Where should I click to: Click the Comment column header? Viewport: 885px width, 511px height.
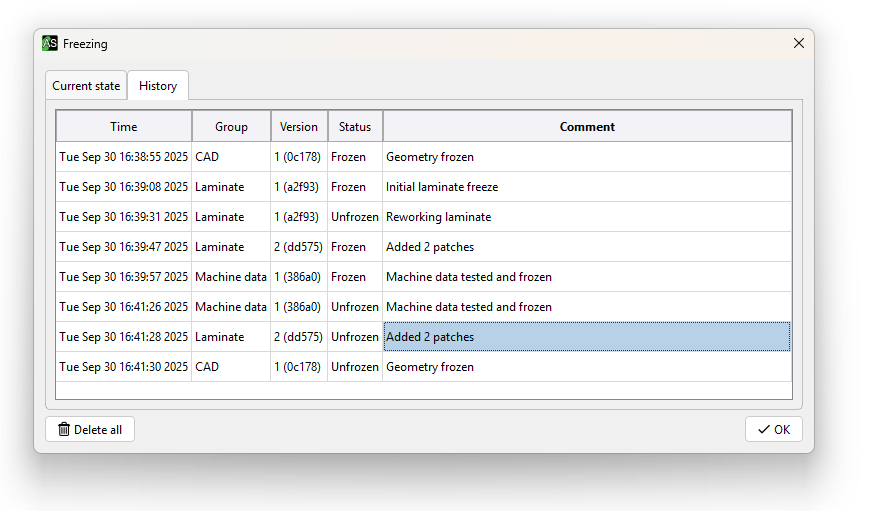click(587, 127)
